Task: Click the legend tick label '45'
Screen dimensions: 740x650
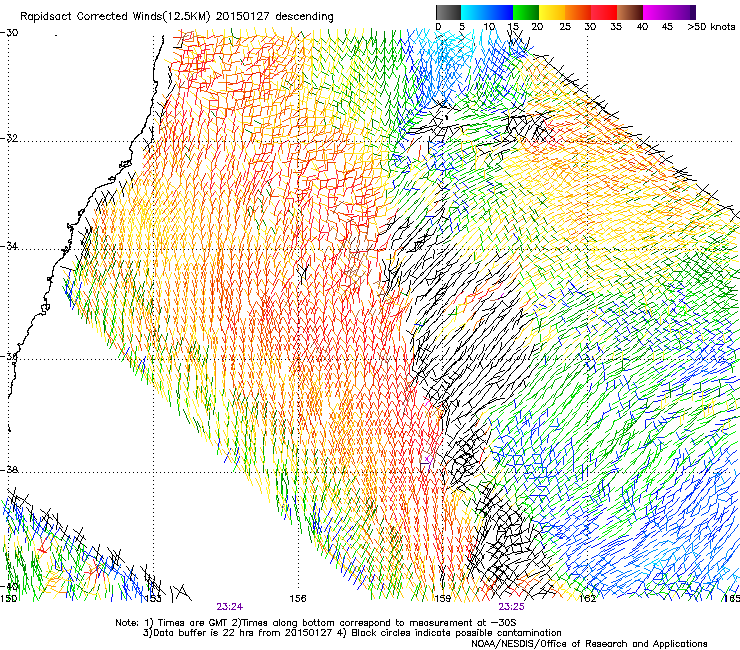Action: pos(667,27)
